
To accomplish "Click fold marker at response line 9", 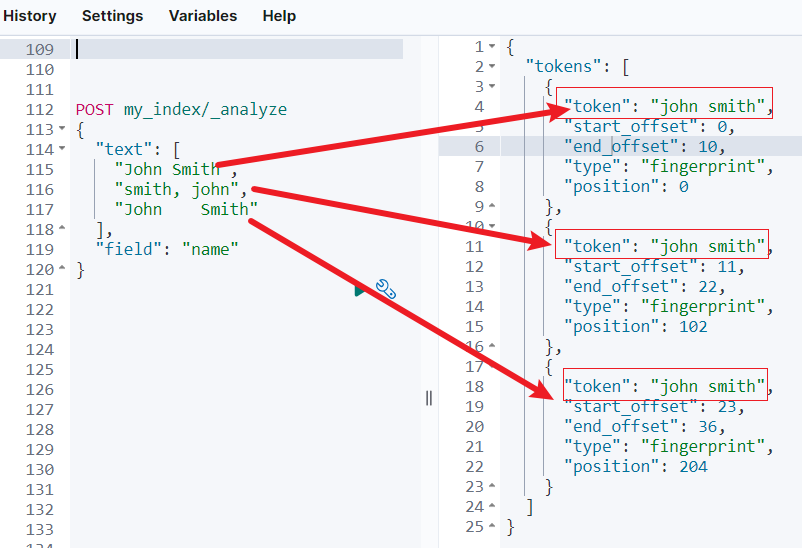I will pyautogui.click(x=492, y=206).
